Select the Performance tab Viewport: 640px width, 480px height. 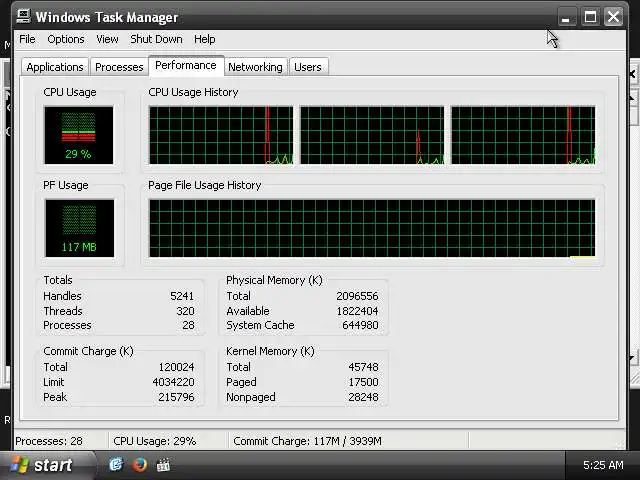point(186,65)
